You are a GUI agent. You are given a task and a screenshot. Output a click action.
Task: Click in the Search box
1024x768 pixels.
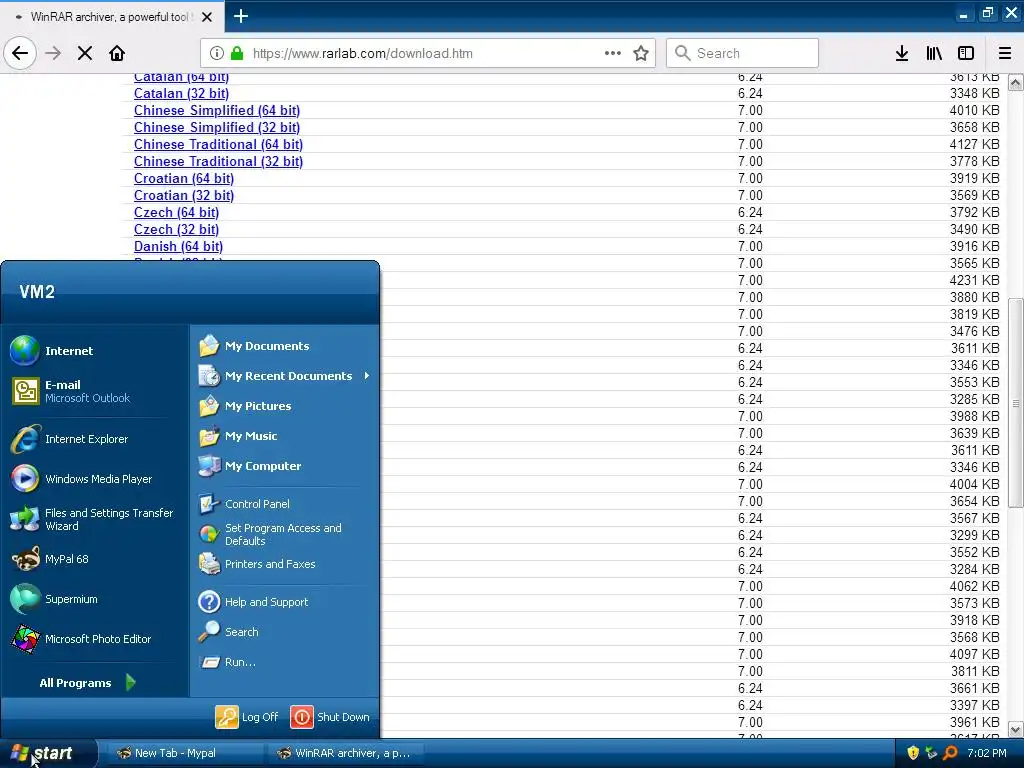(x=743, y=53)
